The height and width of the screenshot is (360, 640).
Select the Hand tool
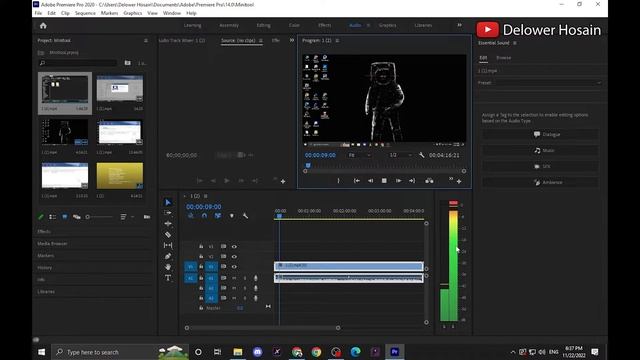[x=168, y=267]
